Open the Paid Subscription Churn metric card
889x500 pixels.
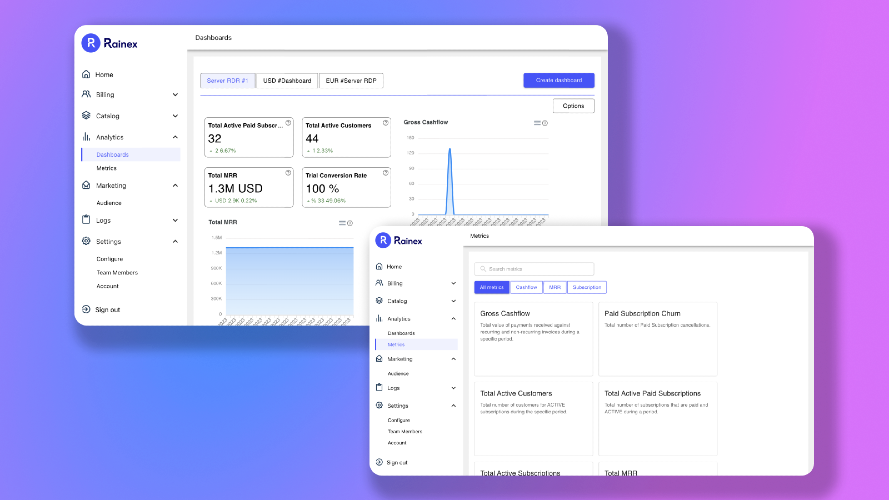point(658,339)
